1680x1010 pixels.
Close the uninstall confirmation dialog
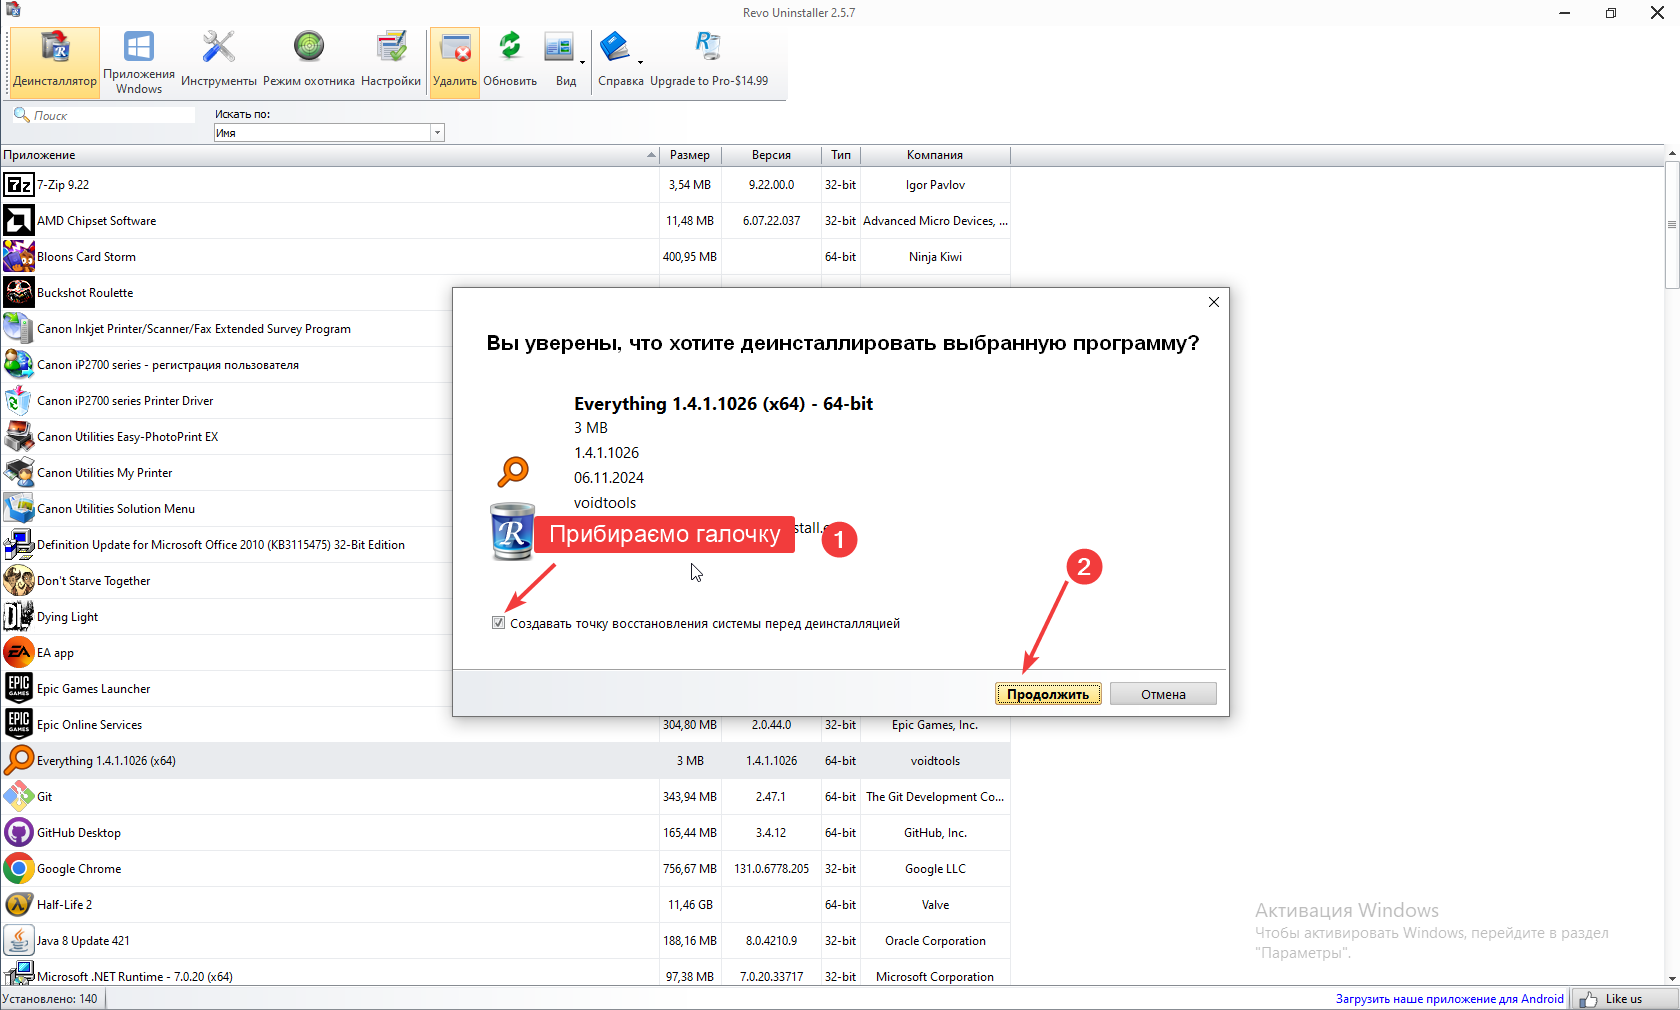(x=1214, y=302)
